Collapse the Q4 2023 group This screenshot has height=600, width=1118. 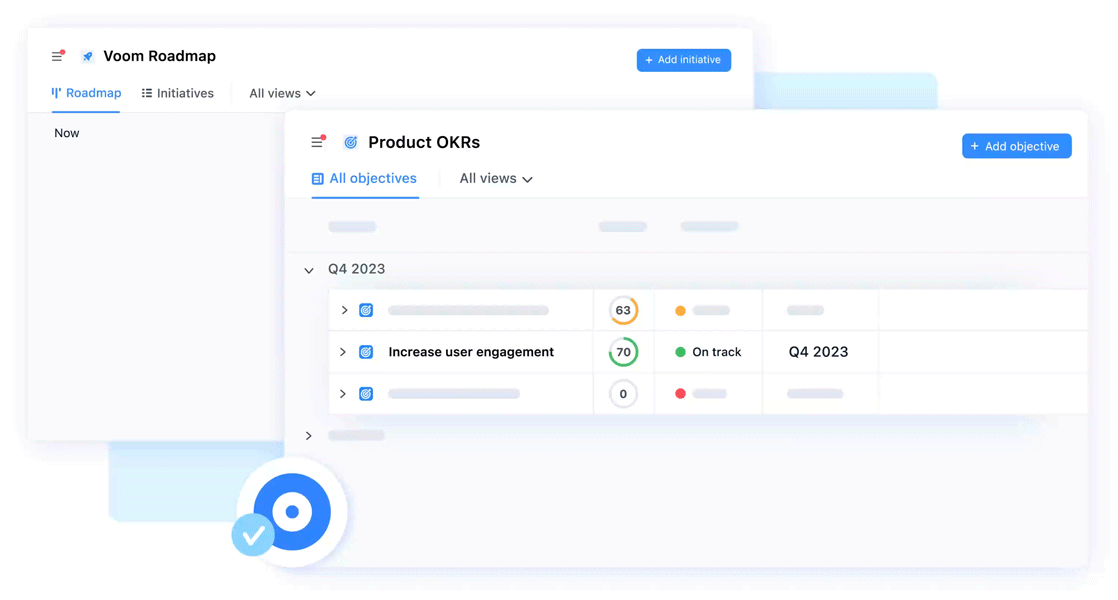pos(309,270)
